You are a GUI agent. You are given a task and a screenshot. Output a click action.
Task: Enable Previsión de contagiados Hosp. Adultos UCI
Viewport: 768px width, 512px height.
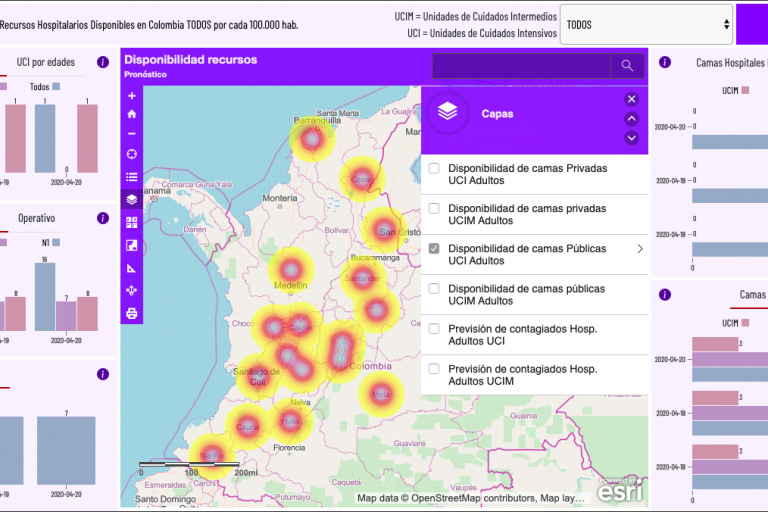click(x=434, y=329)
